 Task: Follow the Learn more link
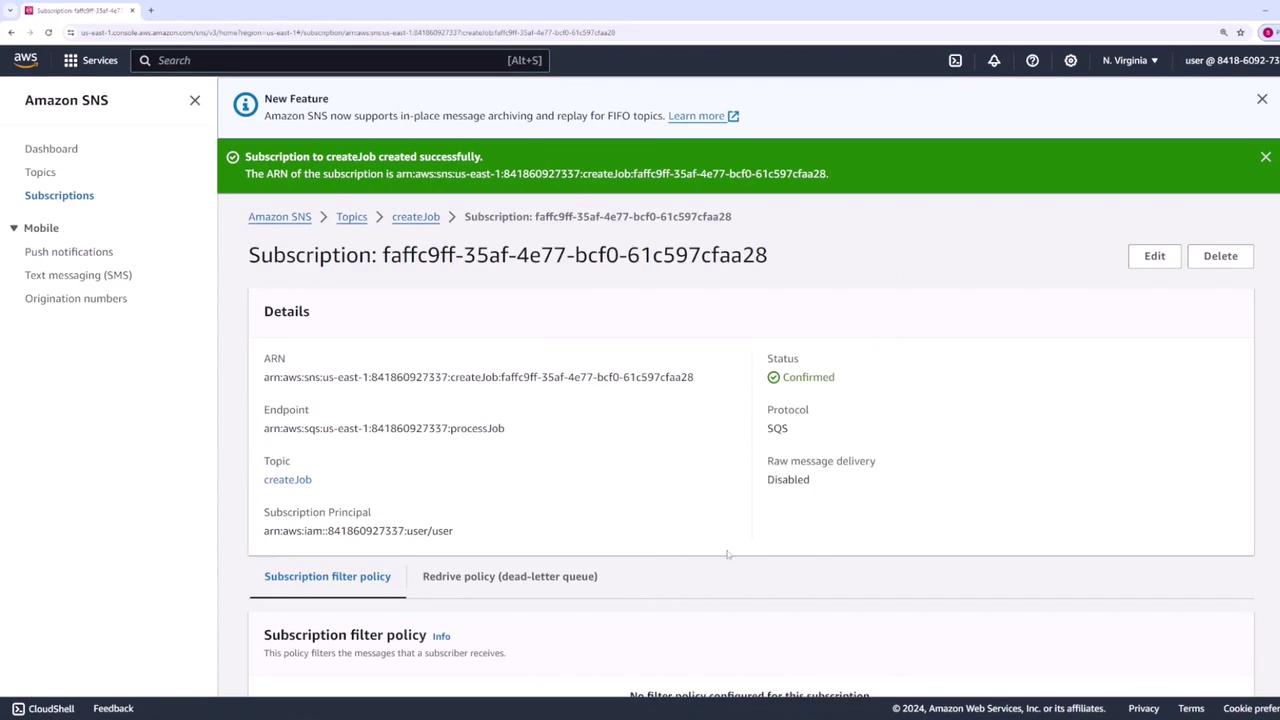(696, 116)
